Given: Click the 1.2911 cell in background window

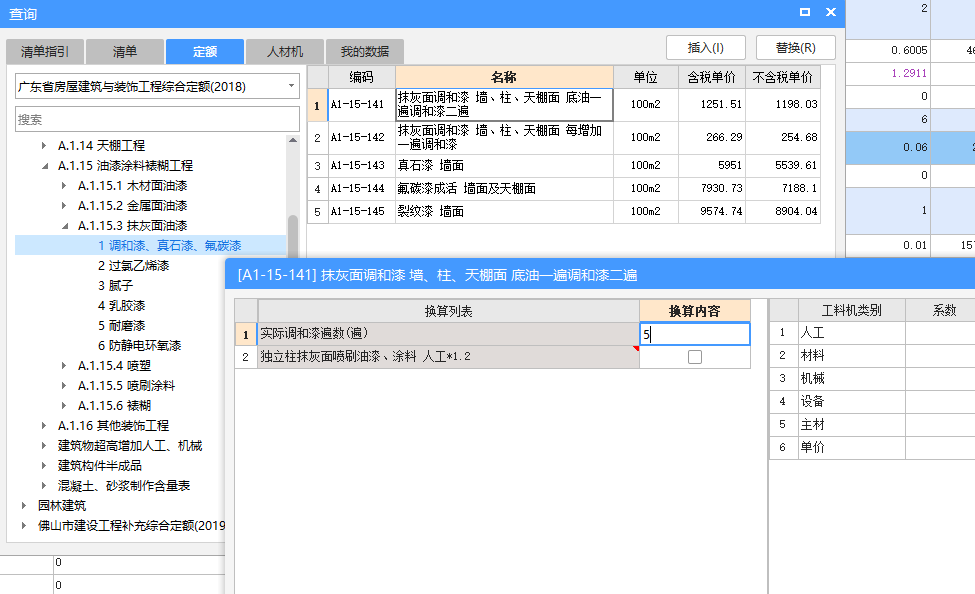Looking at the screenshot, I should point(888,73).
